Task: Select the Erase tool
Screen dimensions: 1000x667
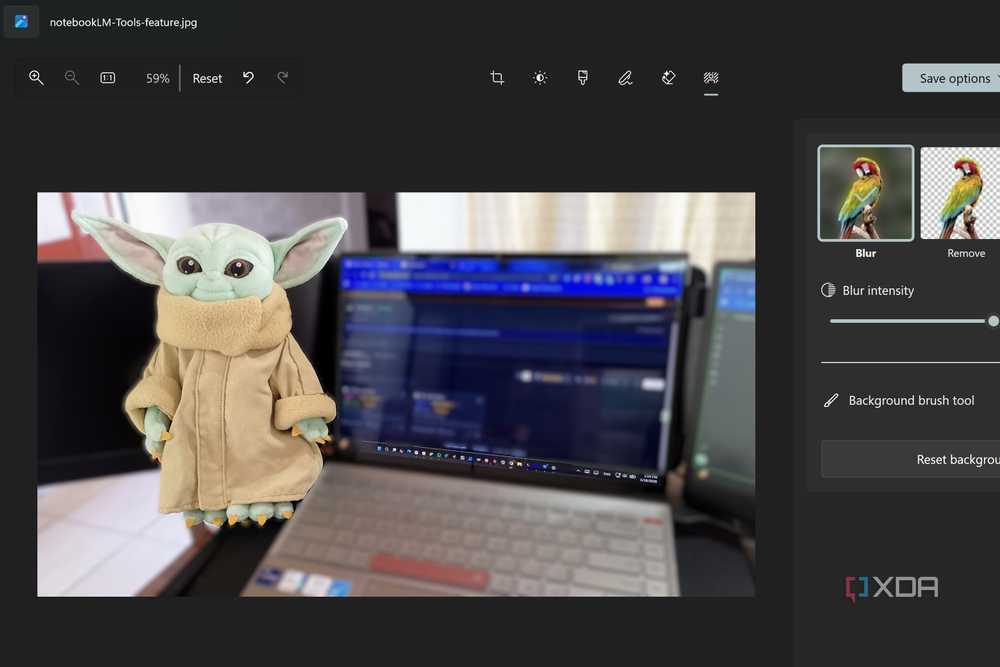Action: [668, 78]
